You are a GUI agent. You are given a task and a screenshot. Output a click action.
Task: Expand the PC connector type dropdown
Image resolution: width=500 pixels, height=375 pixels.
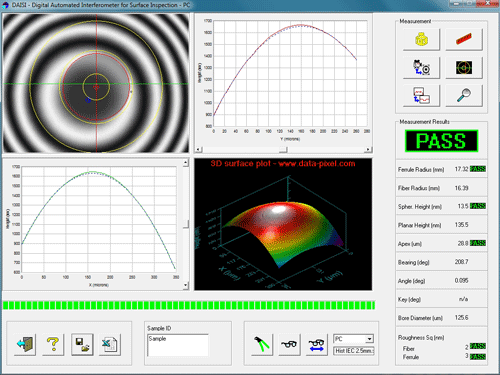(x=369, y=339)
